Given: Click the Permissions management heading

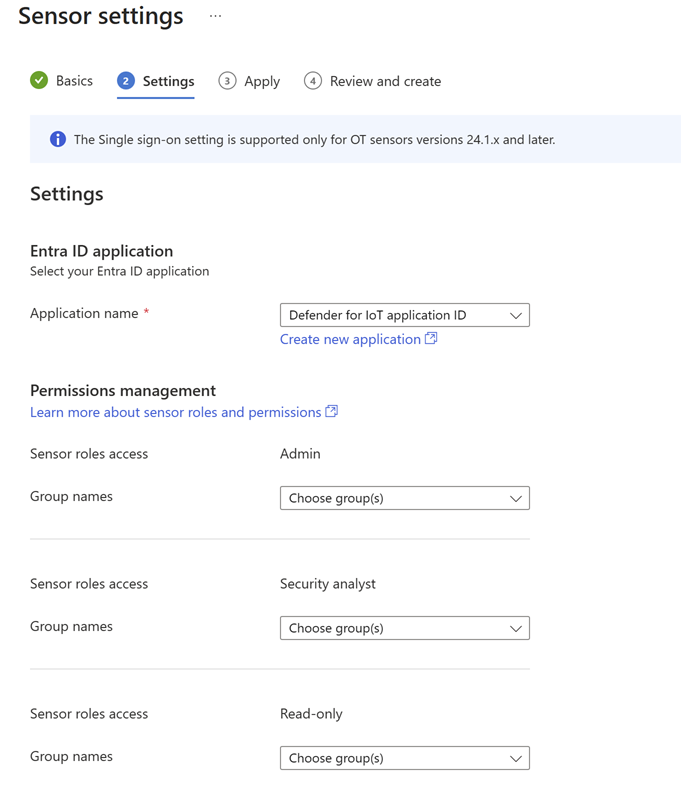Looking at the screenshot, I should pos(123,390).
